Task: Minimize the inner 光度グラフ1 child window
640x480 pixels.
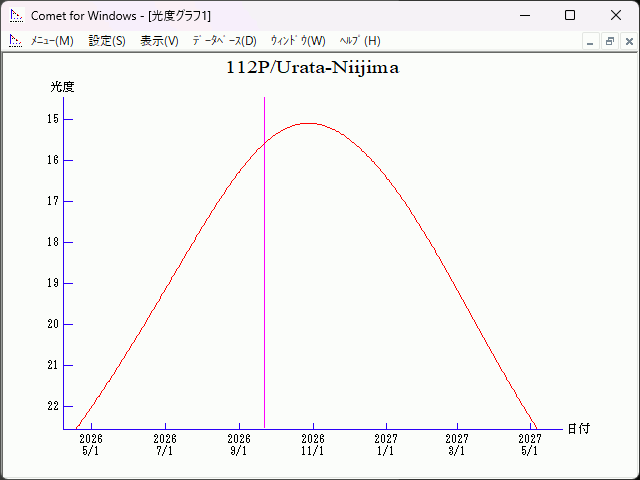Action: tap(591, 41)
